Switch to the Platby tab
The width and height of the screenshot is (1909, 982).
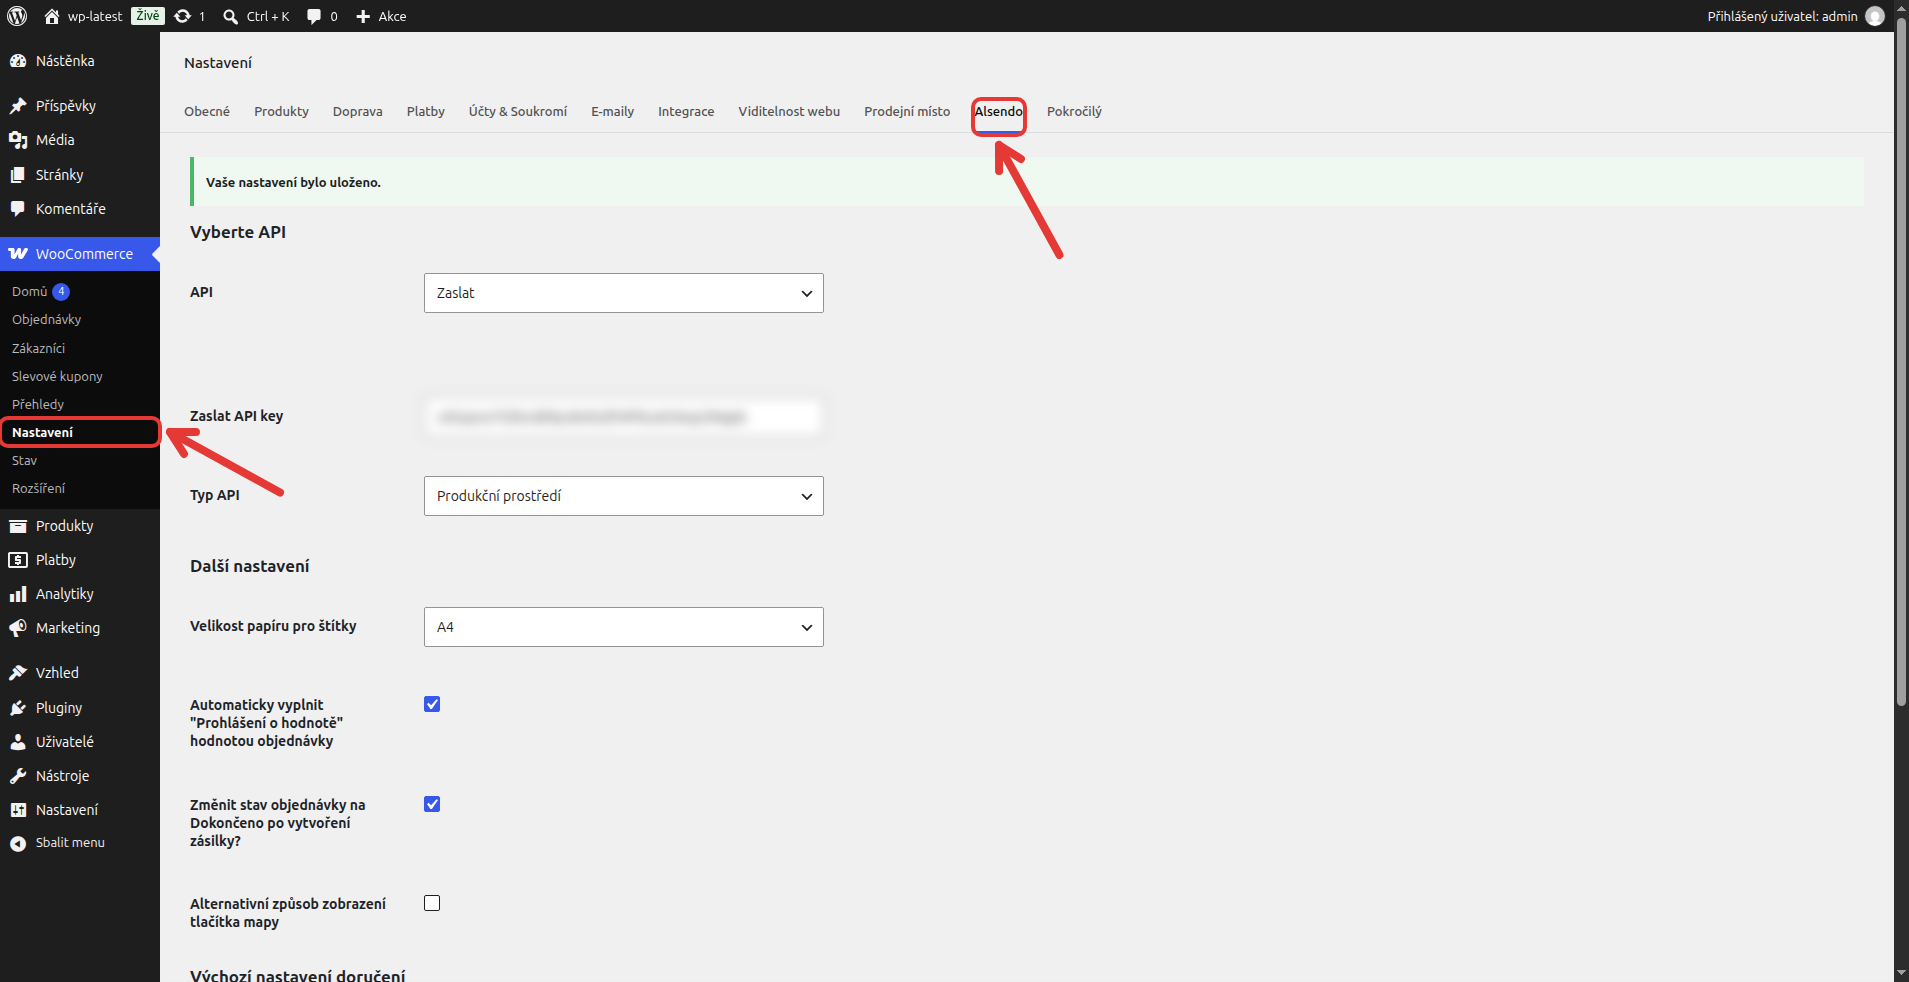pyautogui.click(x=426, y=111)
